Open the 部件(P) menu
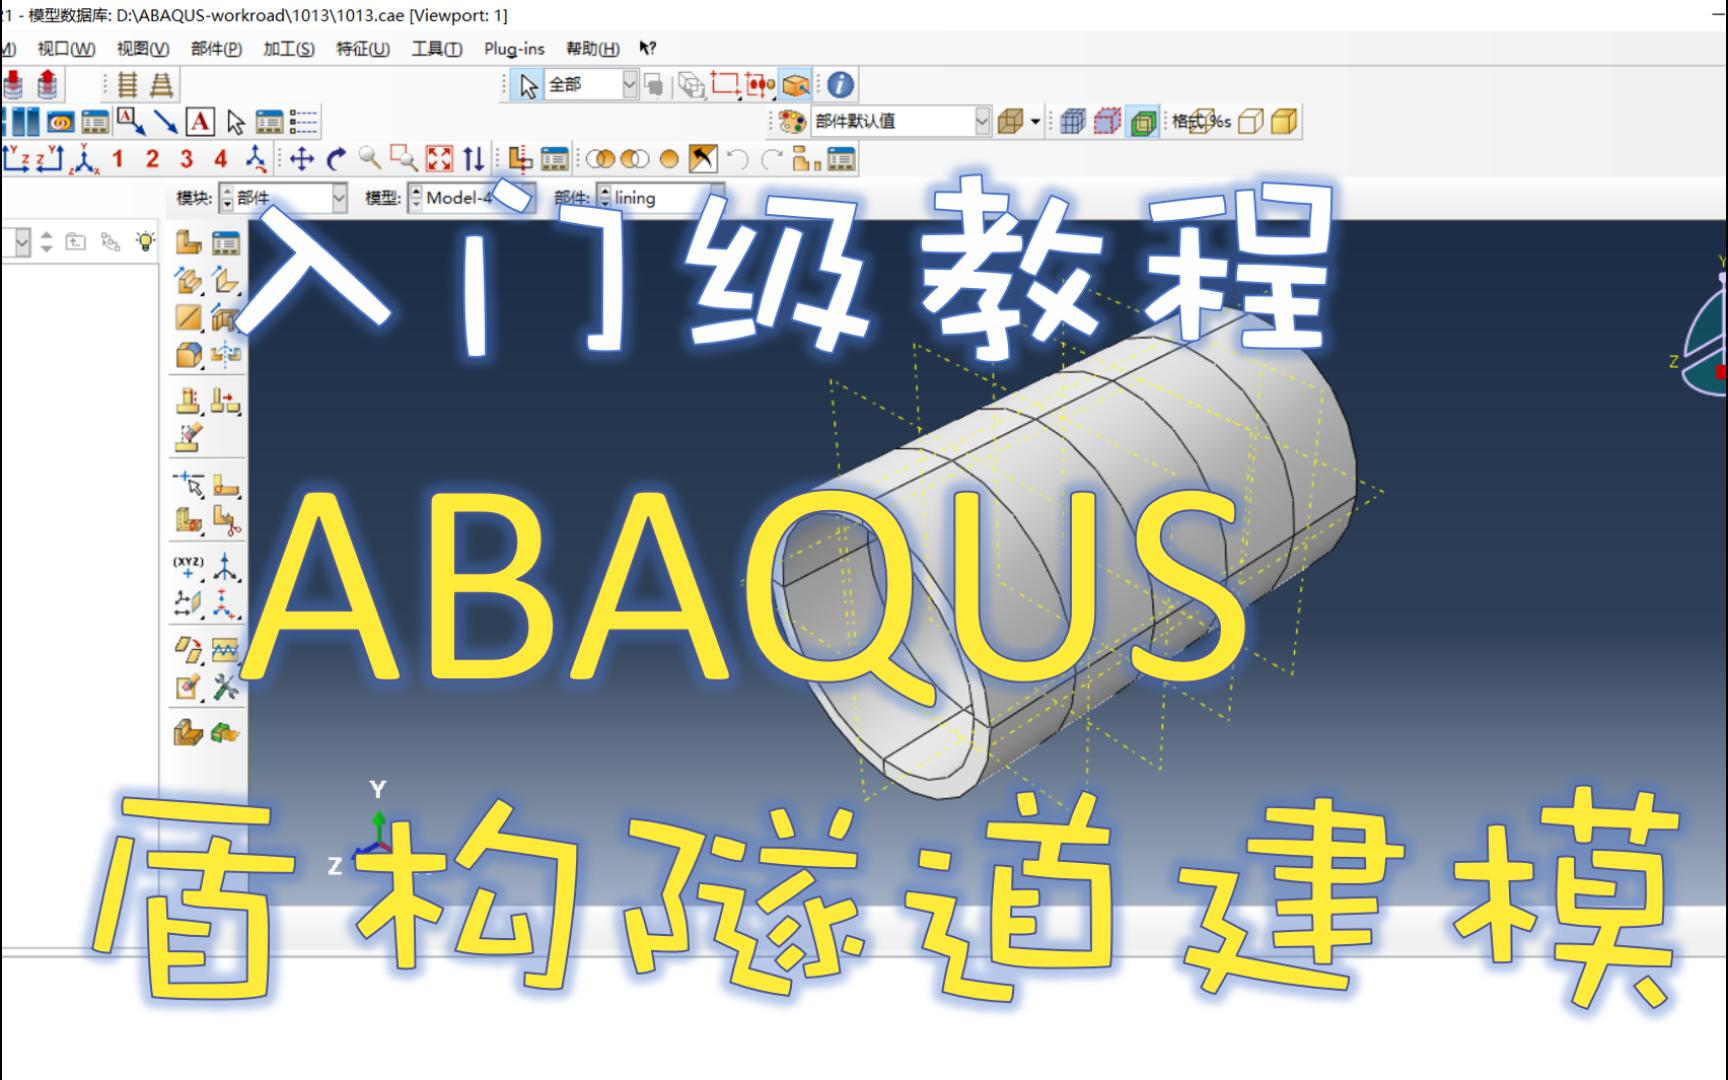Image resolution: width=1728 pixels, height=1080 pixels. [x=216, y=48]
